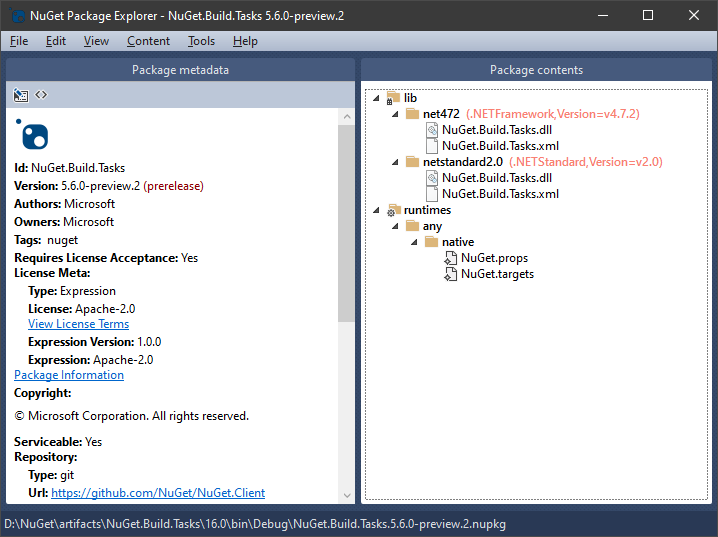Select the NuGet.props file
This screenshot has height=537, width=718.
click(x=495, y=258)
